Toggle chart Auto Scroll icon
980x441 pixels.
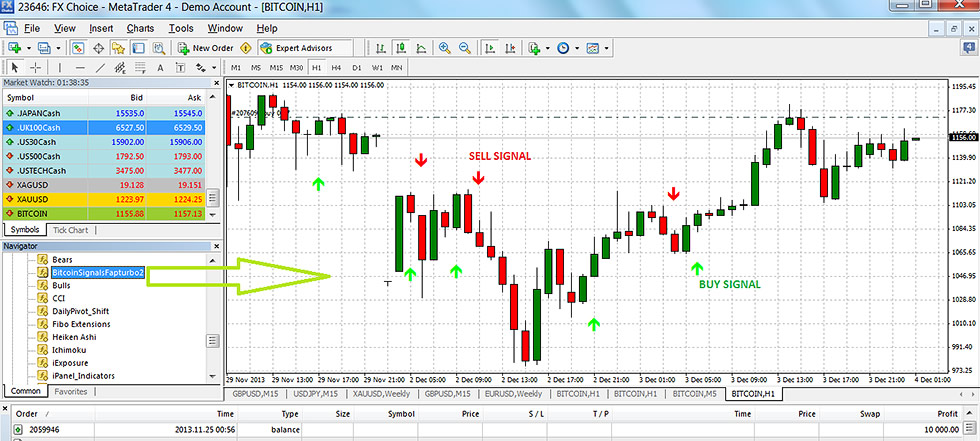[x=491, y=48]
